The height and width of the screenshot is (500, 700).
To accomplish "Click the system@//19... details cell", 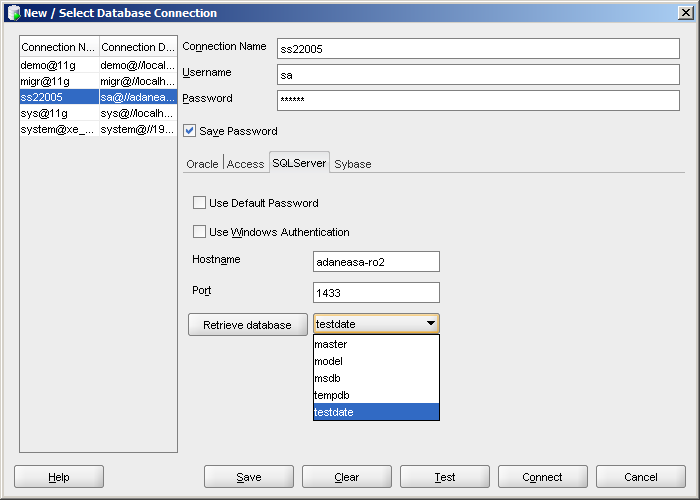I will 138,129.
